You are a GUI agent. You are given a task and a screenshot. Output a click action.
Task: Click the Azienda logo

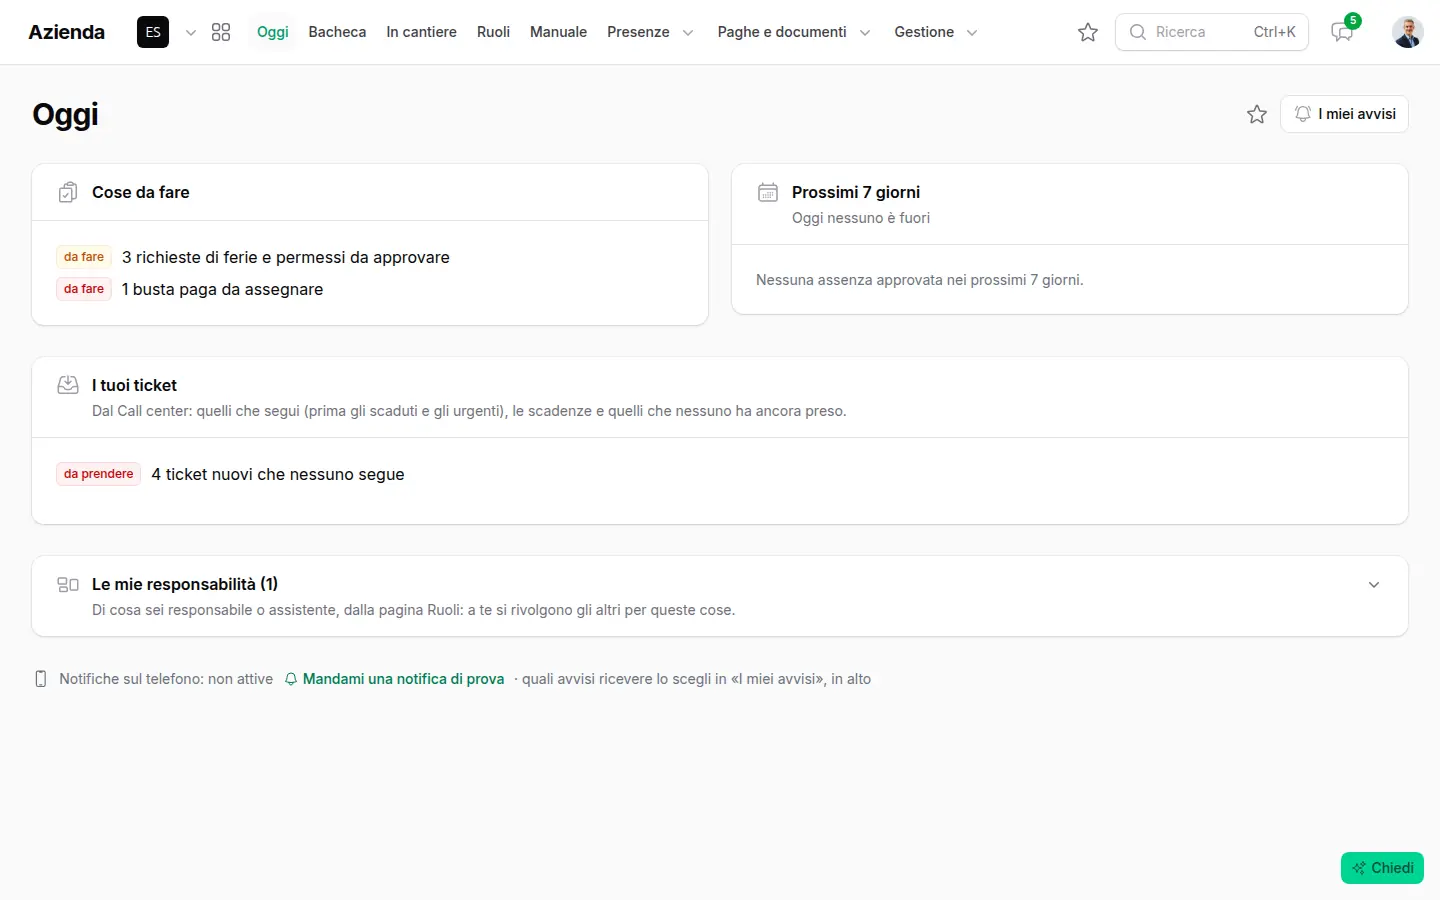[67, 32]
